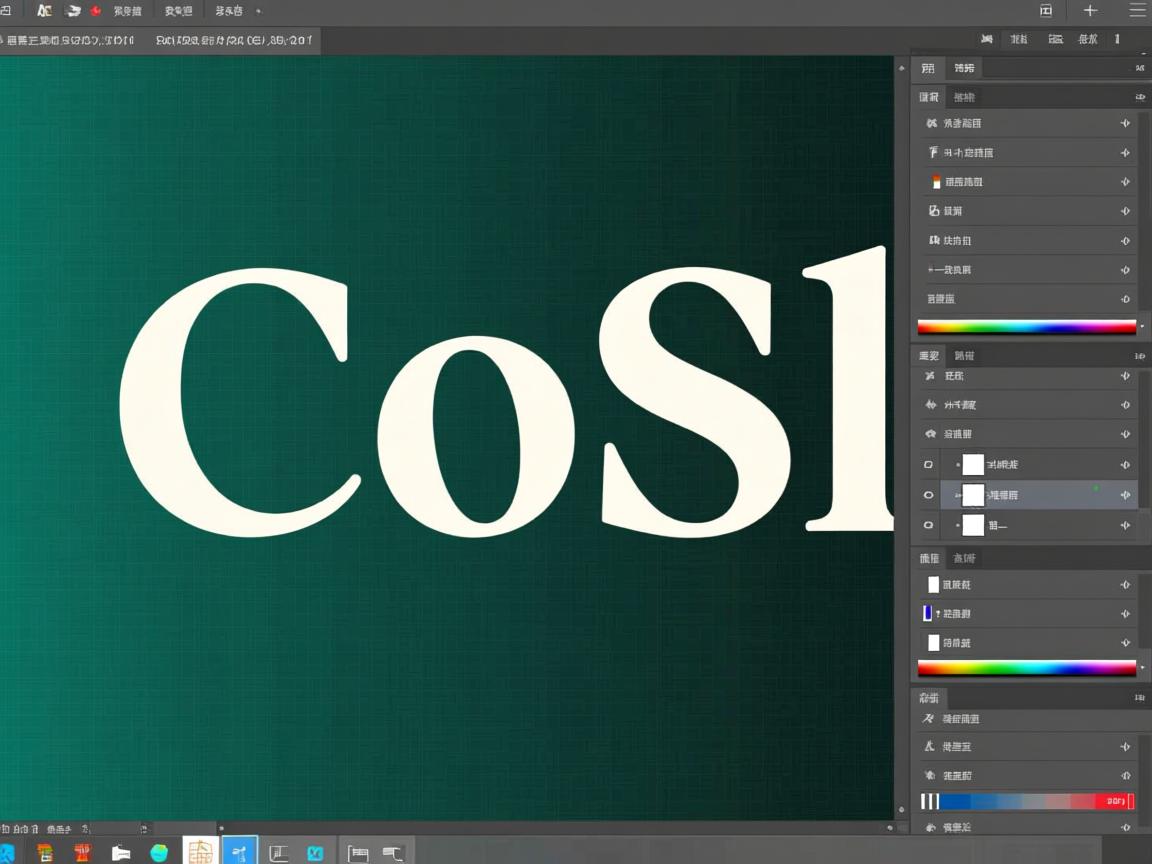
Task: Click the blue rectangle icon in the lower swatch list
Action: pyautogui.click(x=927, y=613)
